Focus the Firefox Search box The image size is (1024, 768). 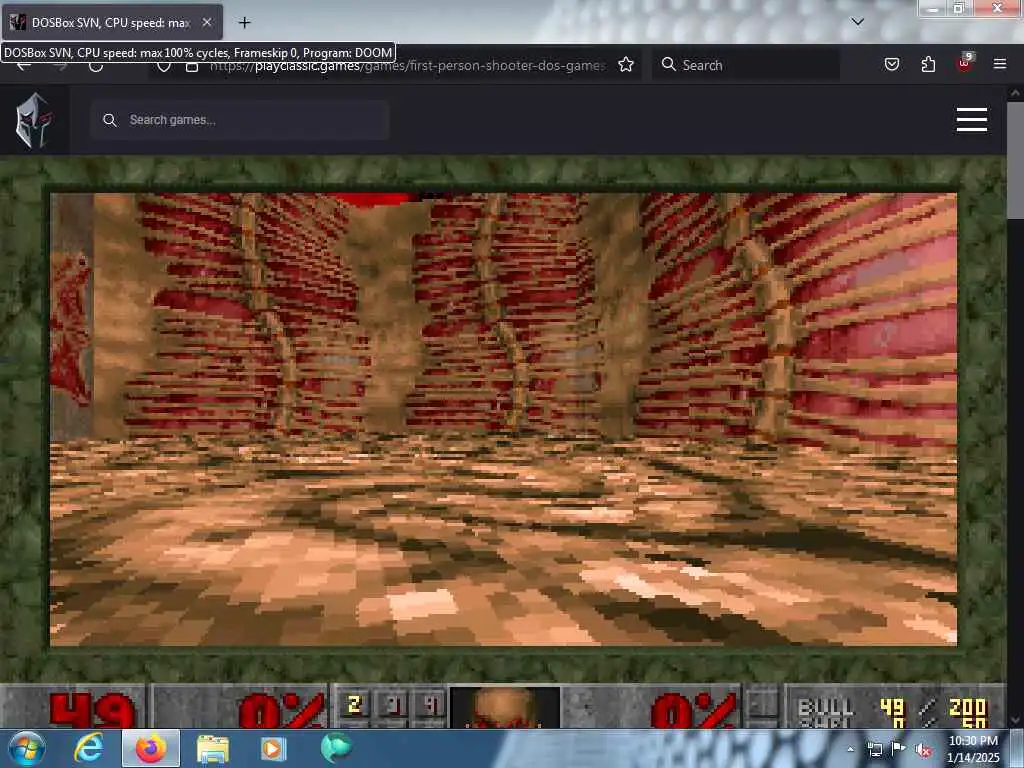pyautogui.click(x=746, y=65)
